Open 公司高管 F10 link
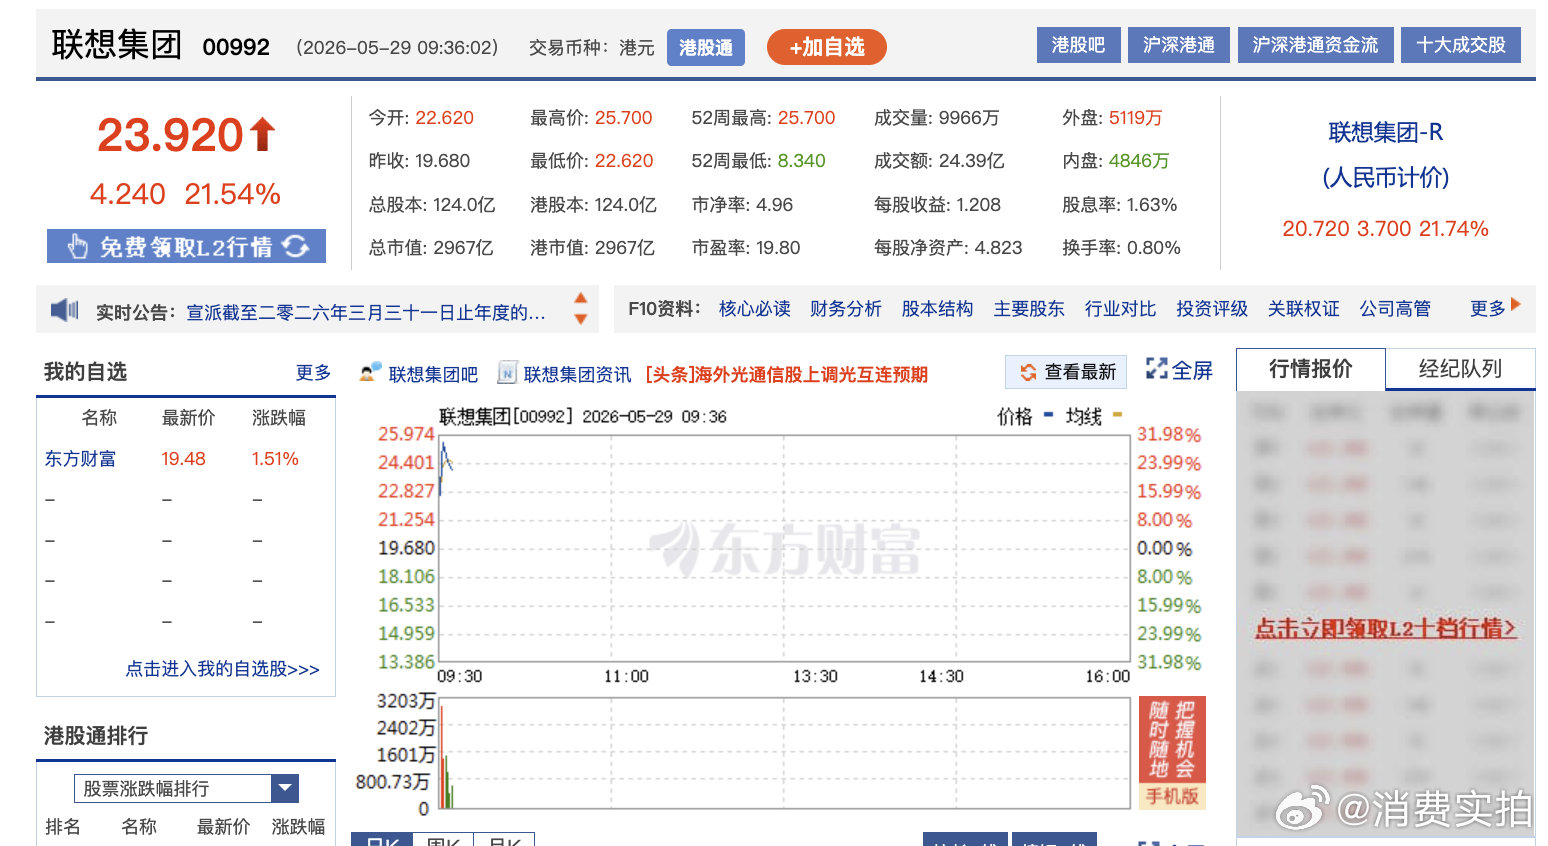Screen dimensions: 1548x846 click(1395, 309)
